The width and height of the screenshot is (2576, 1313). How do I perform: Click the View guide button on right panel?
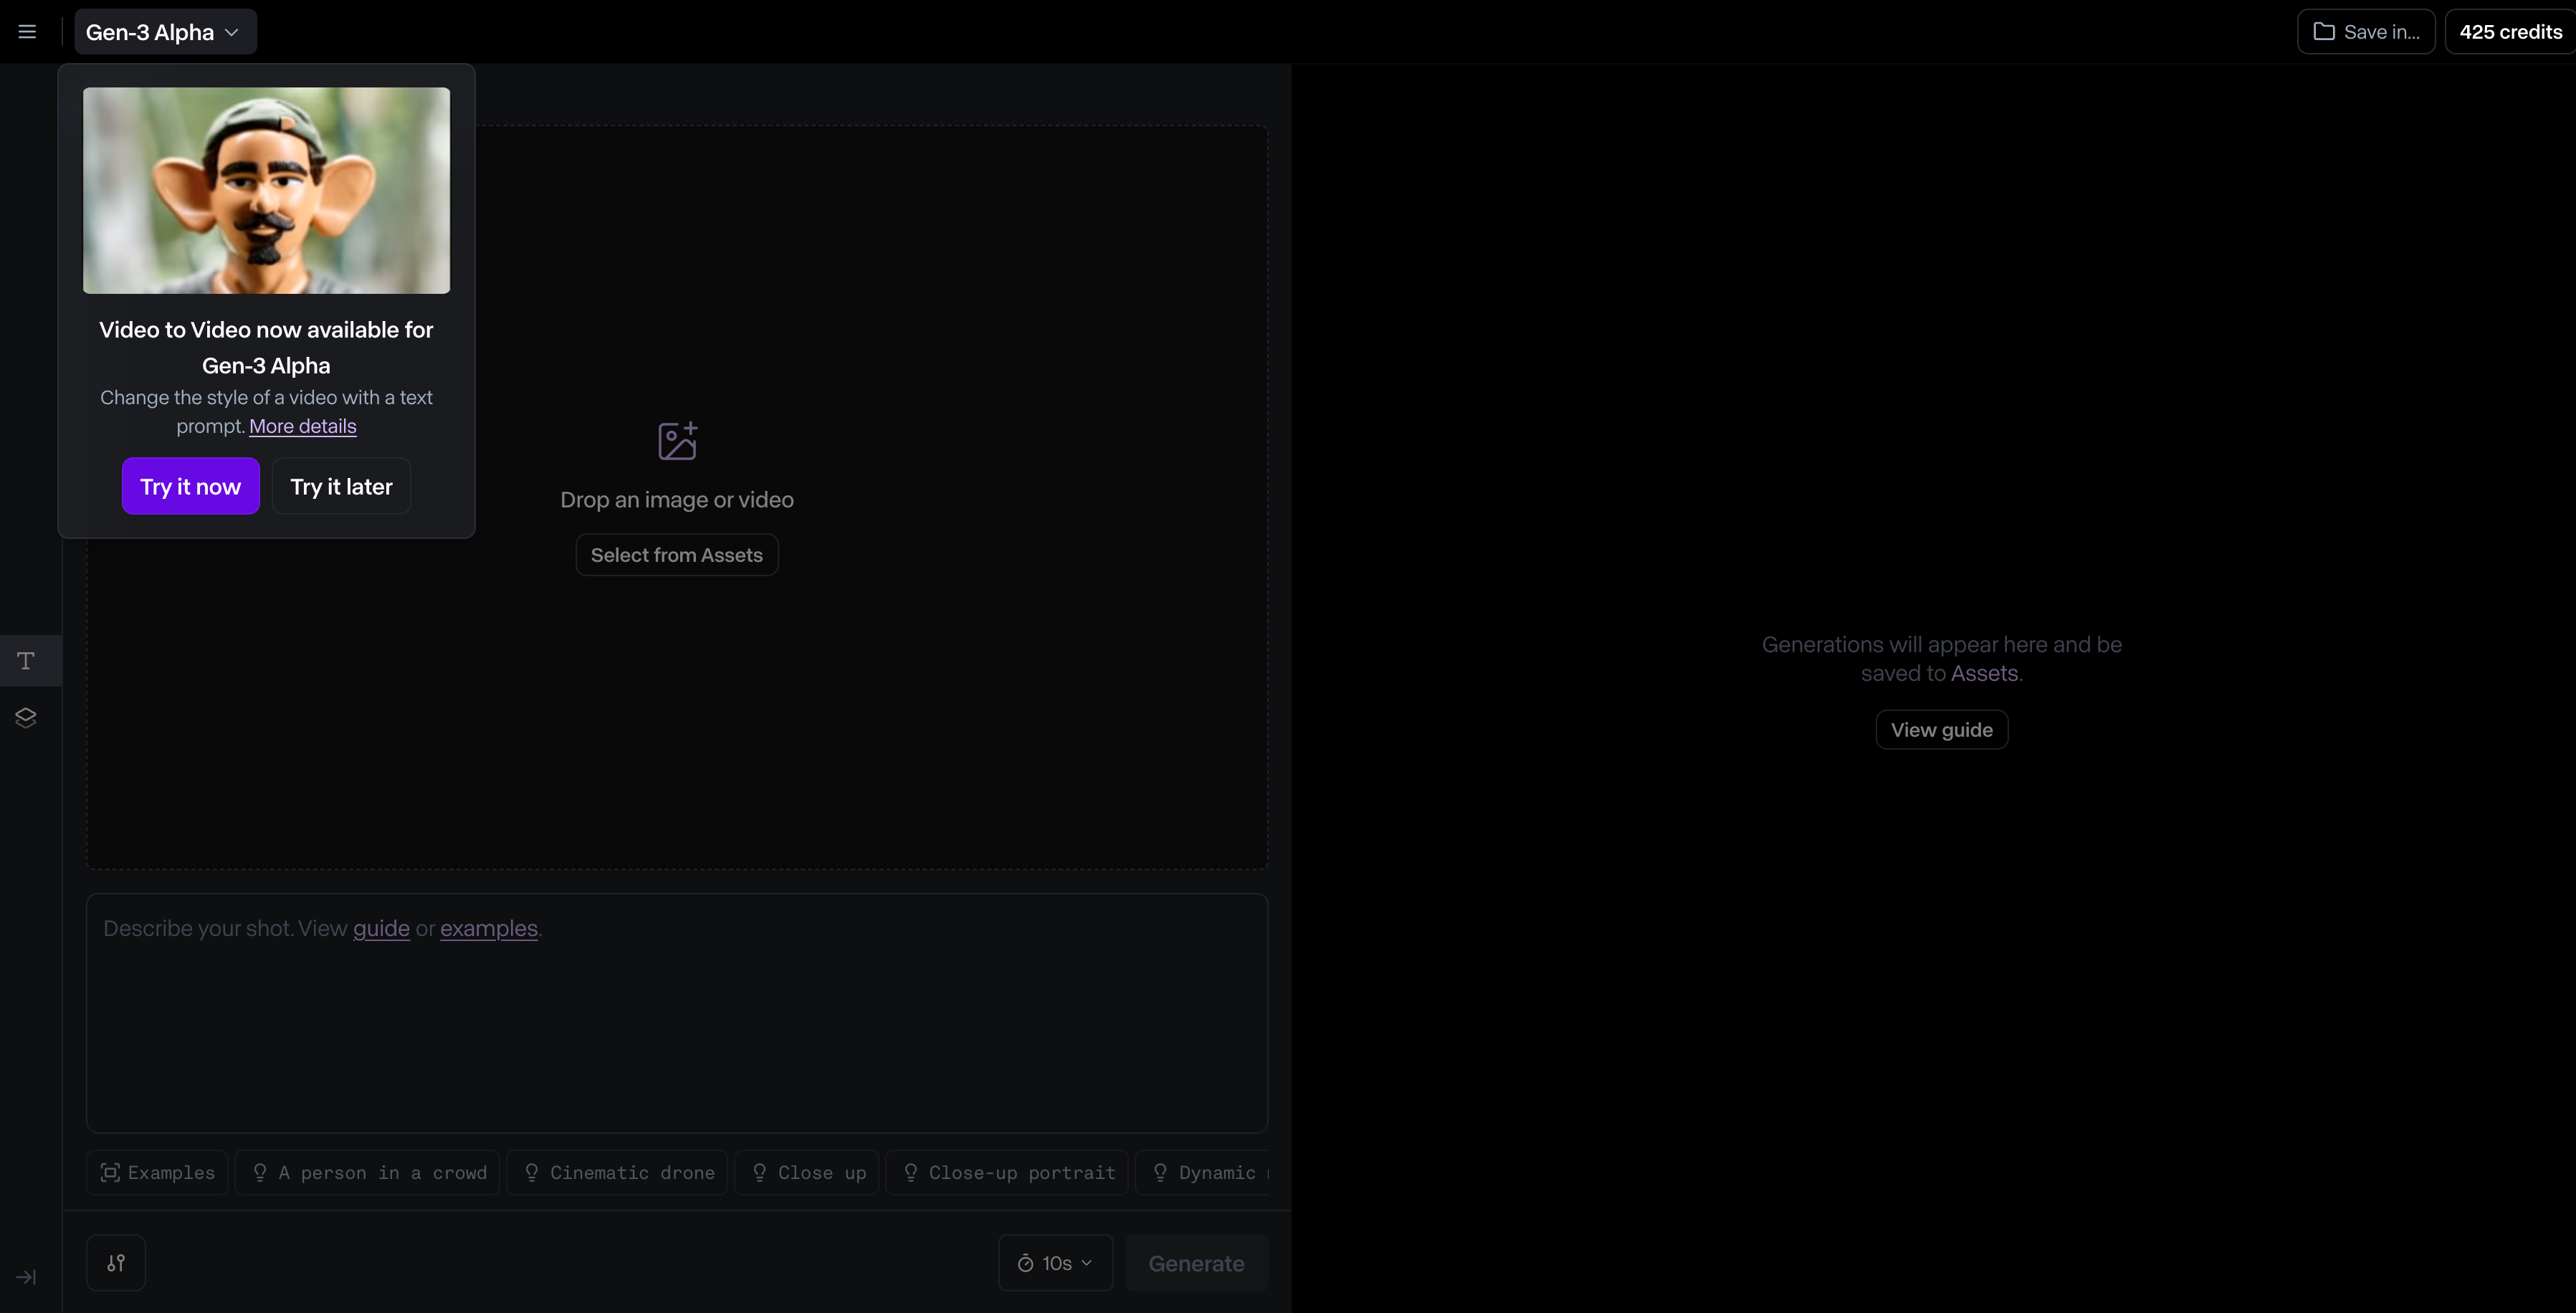pos(1942,728)
